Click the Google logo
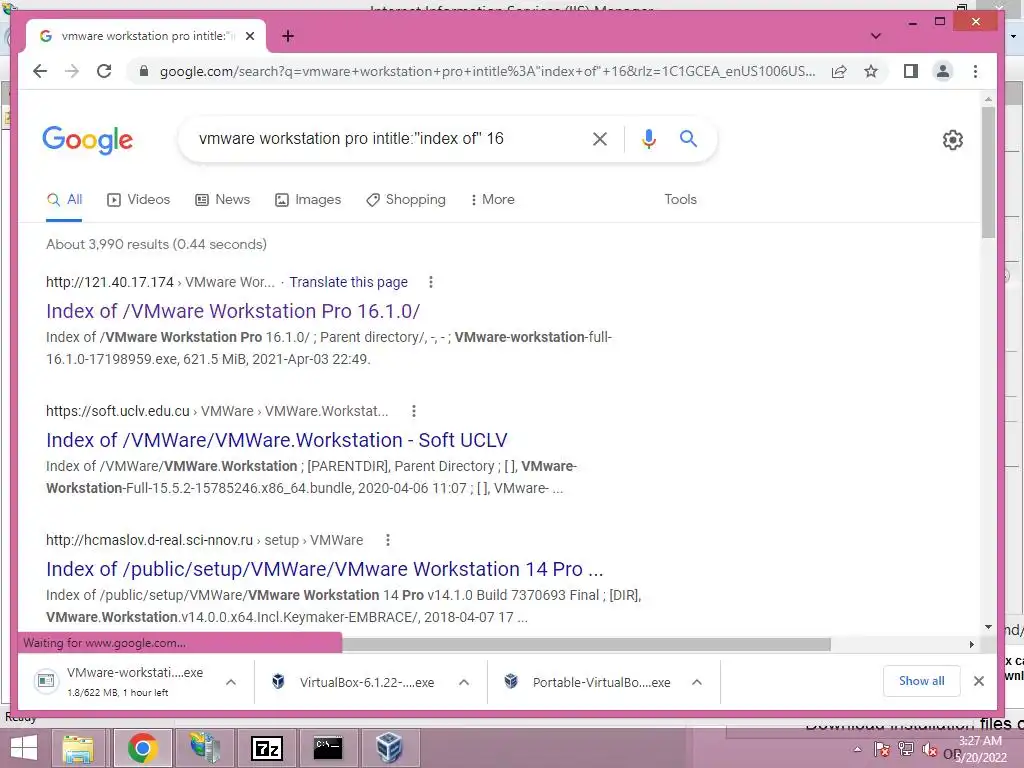The height and width of the screenshot is (768, 1024). (x=88, y=140)
